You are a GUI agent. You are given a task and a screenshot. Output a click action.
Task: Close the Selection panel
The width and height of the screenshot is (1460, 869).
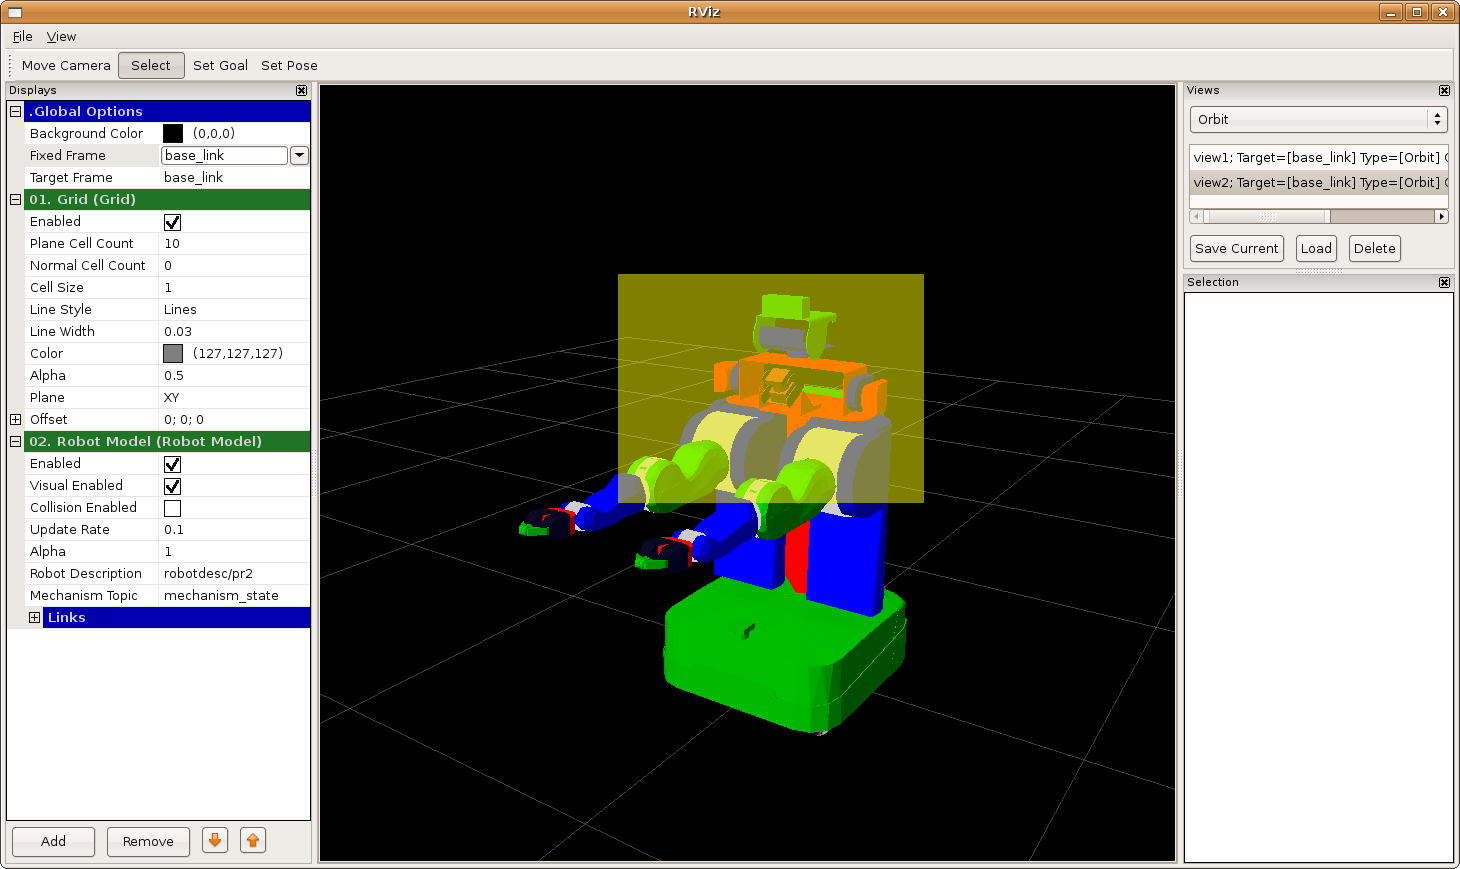[1444, 282]
